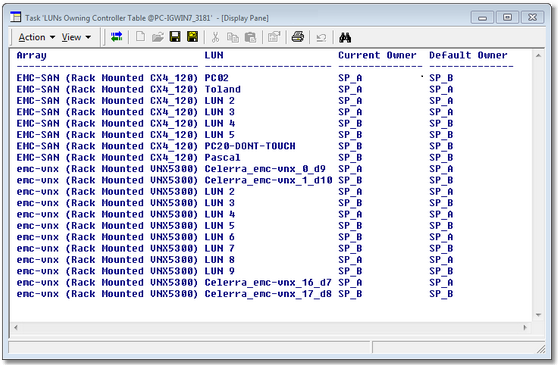Click array name in Celerra_emc-vnx_17_d8 row

point(107,294)
